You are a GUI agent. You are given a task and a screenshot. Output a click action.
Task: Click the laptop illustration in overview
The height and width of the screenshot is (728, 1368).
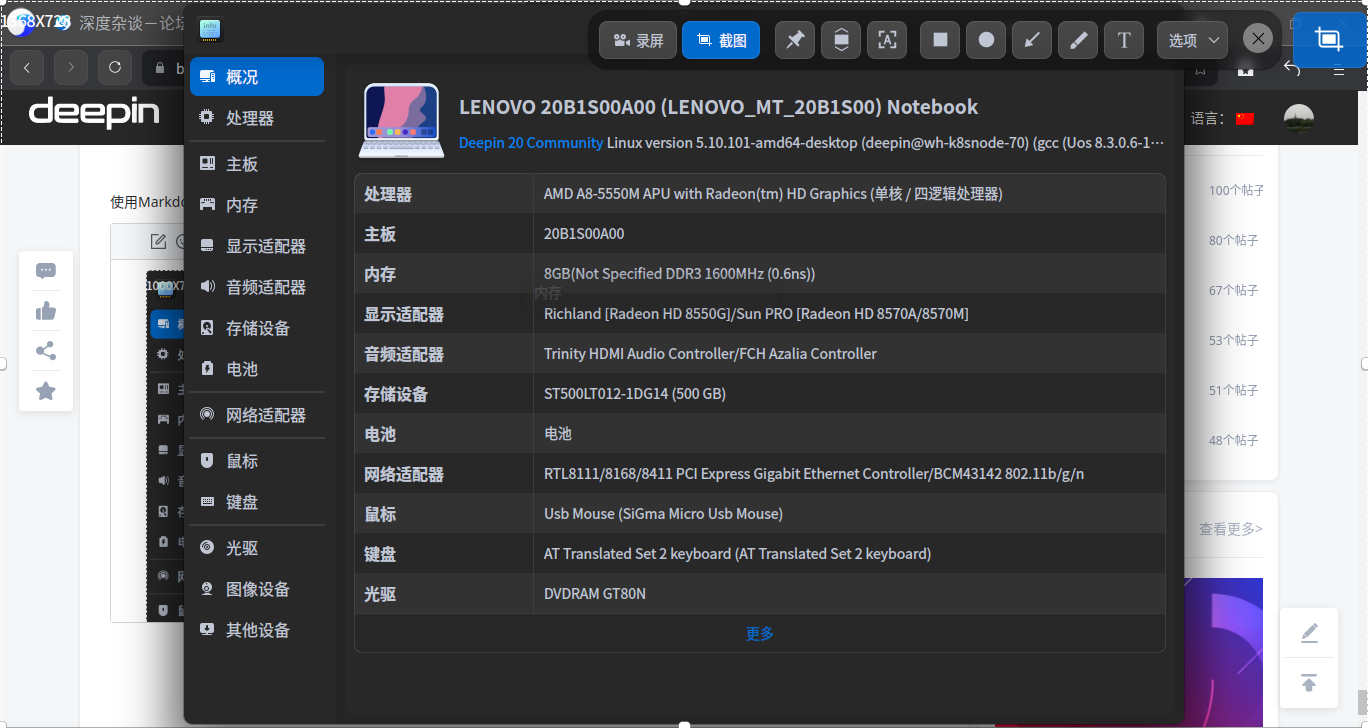click(401, 121)
